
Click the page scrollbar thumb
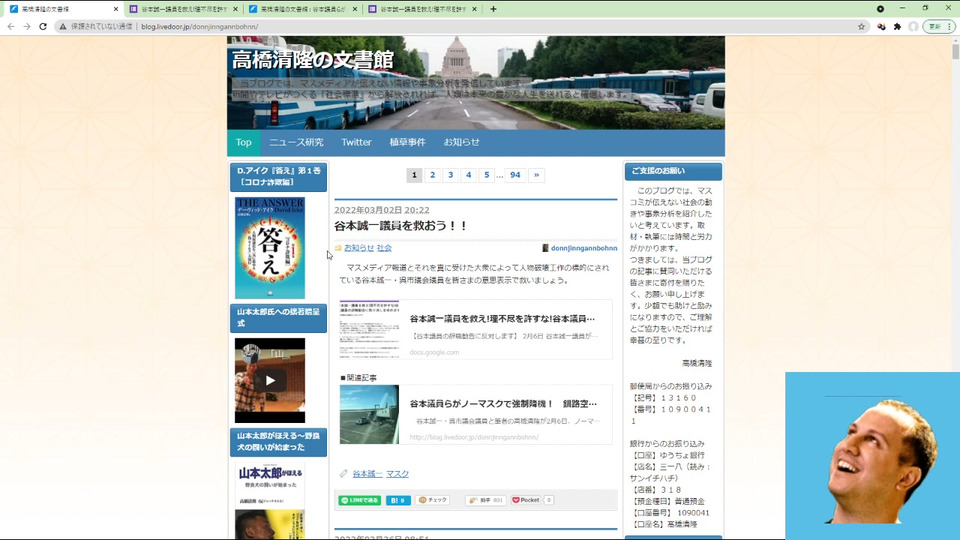point(955,52)
